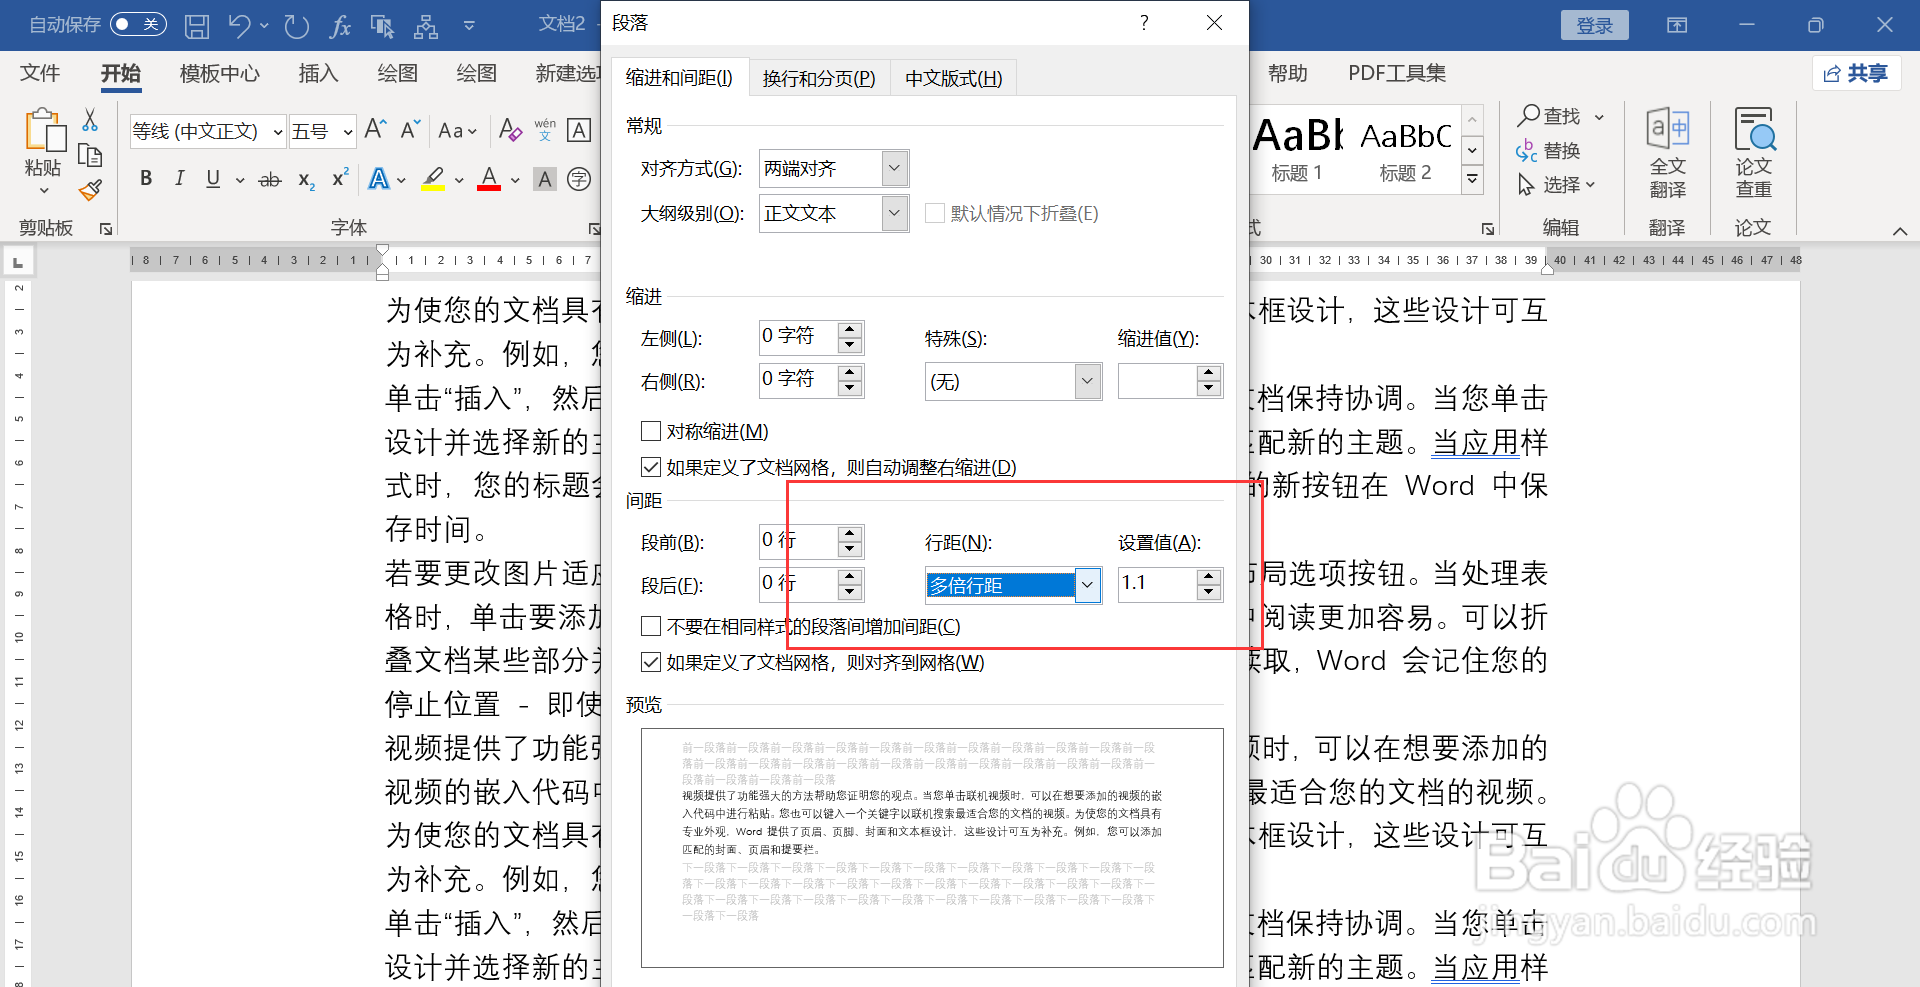
Task: Click the 段前 spacing field
Action: pos(798,541)
